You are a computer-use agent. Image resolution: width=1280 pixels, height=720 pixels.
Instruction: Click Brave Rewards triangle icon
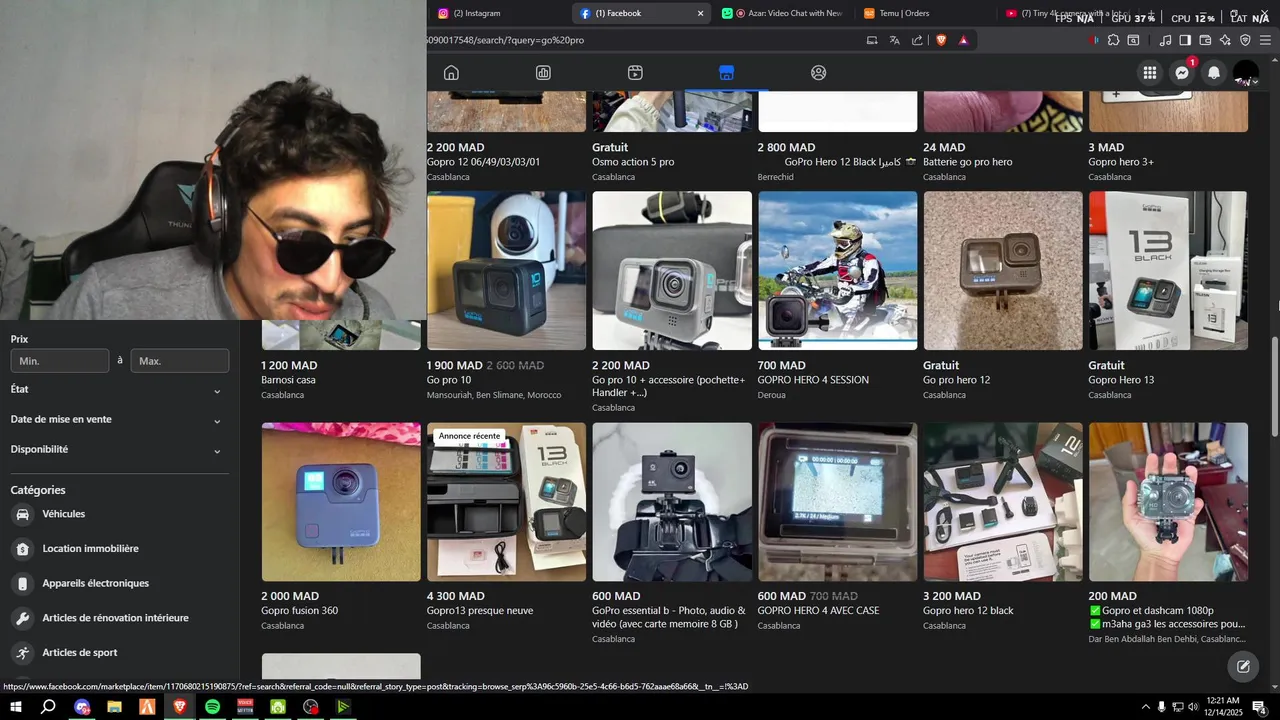[964, 40]
